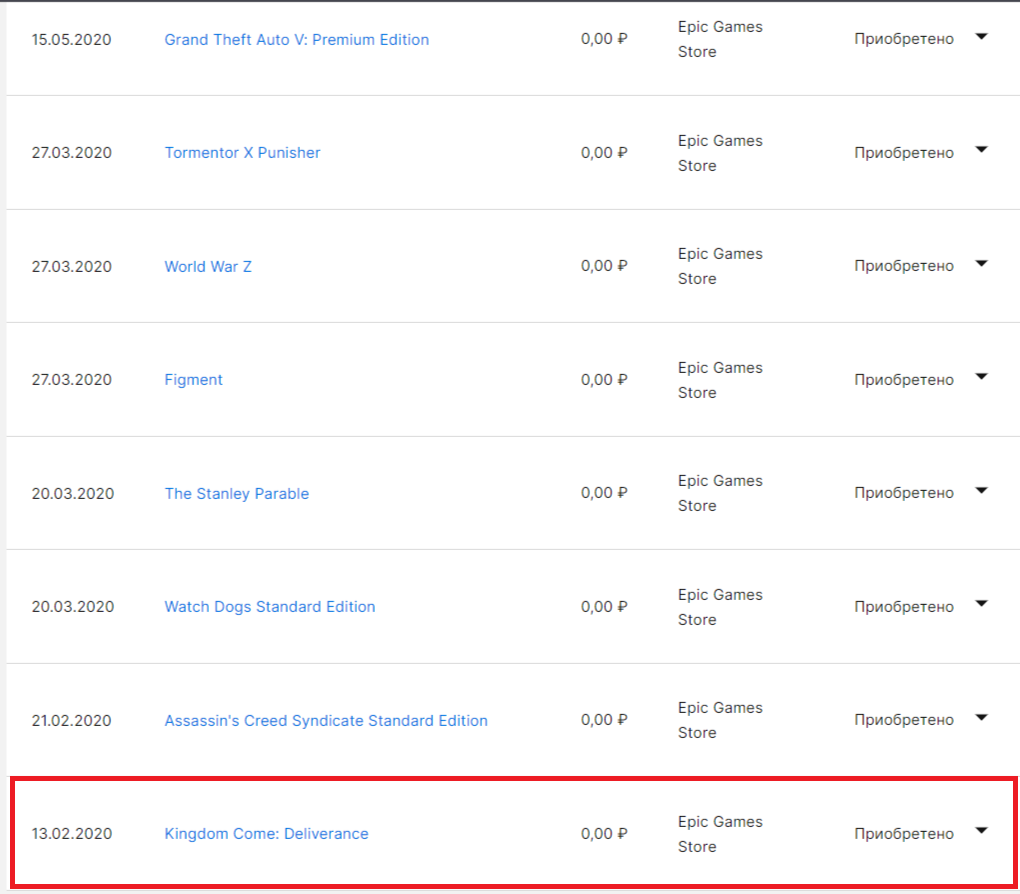Click Epic Games Store in Kingdom Come row
The width and height of the screenshot is (1020, 894).
(x=720, y=834)
